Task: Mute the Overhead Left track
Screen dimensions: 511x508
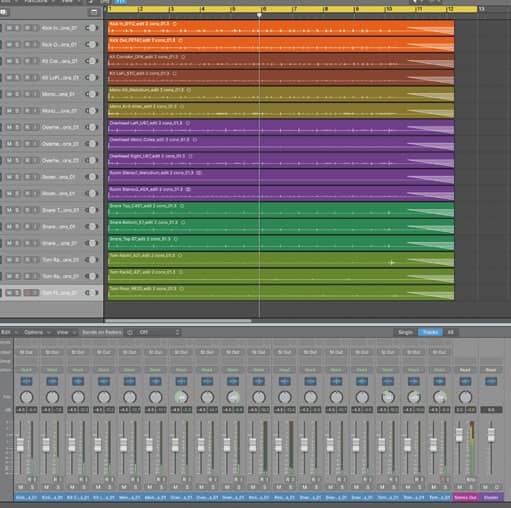Action: [9, 127]
